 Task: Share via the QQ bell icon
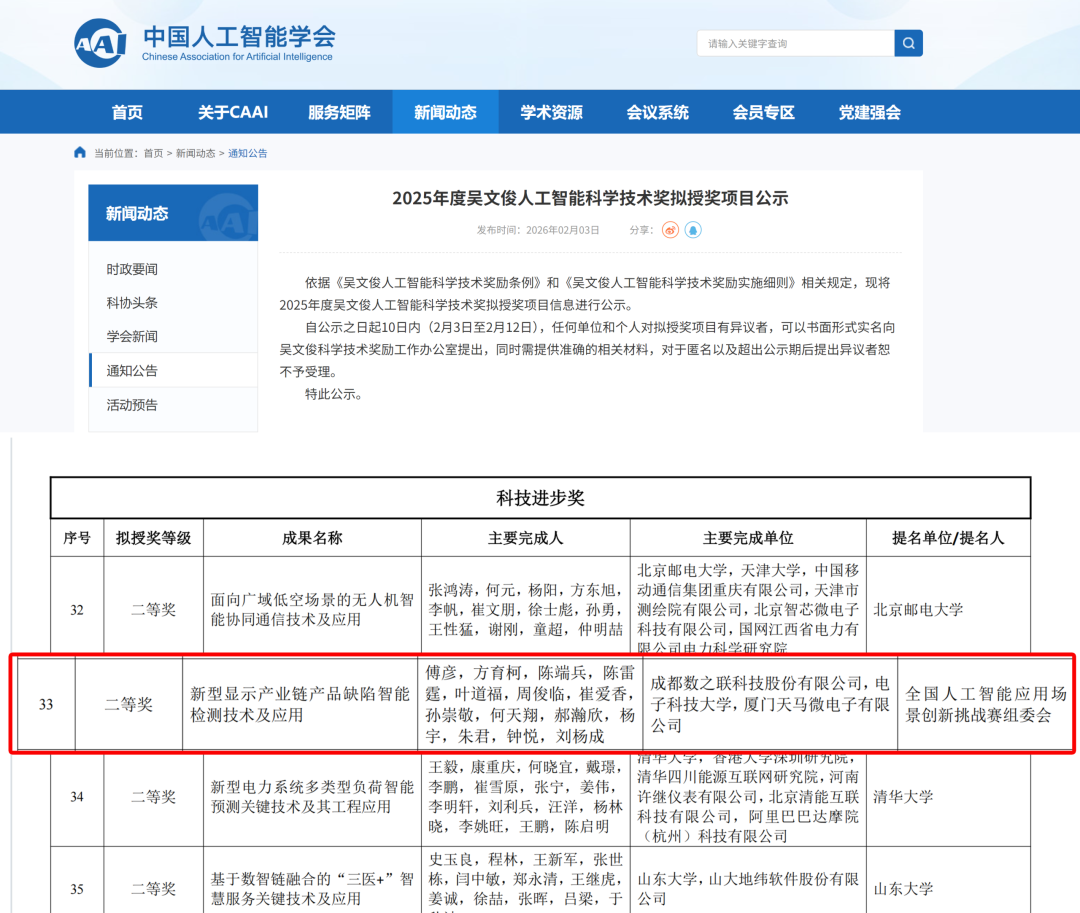pyautogui.click(x=693, y=230)
